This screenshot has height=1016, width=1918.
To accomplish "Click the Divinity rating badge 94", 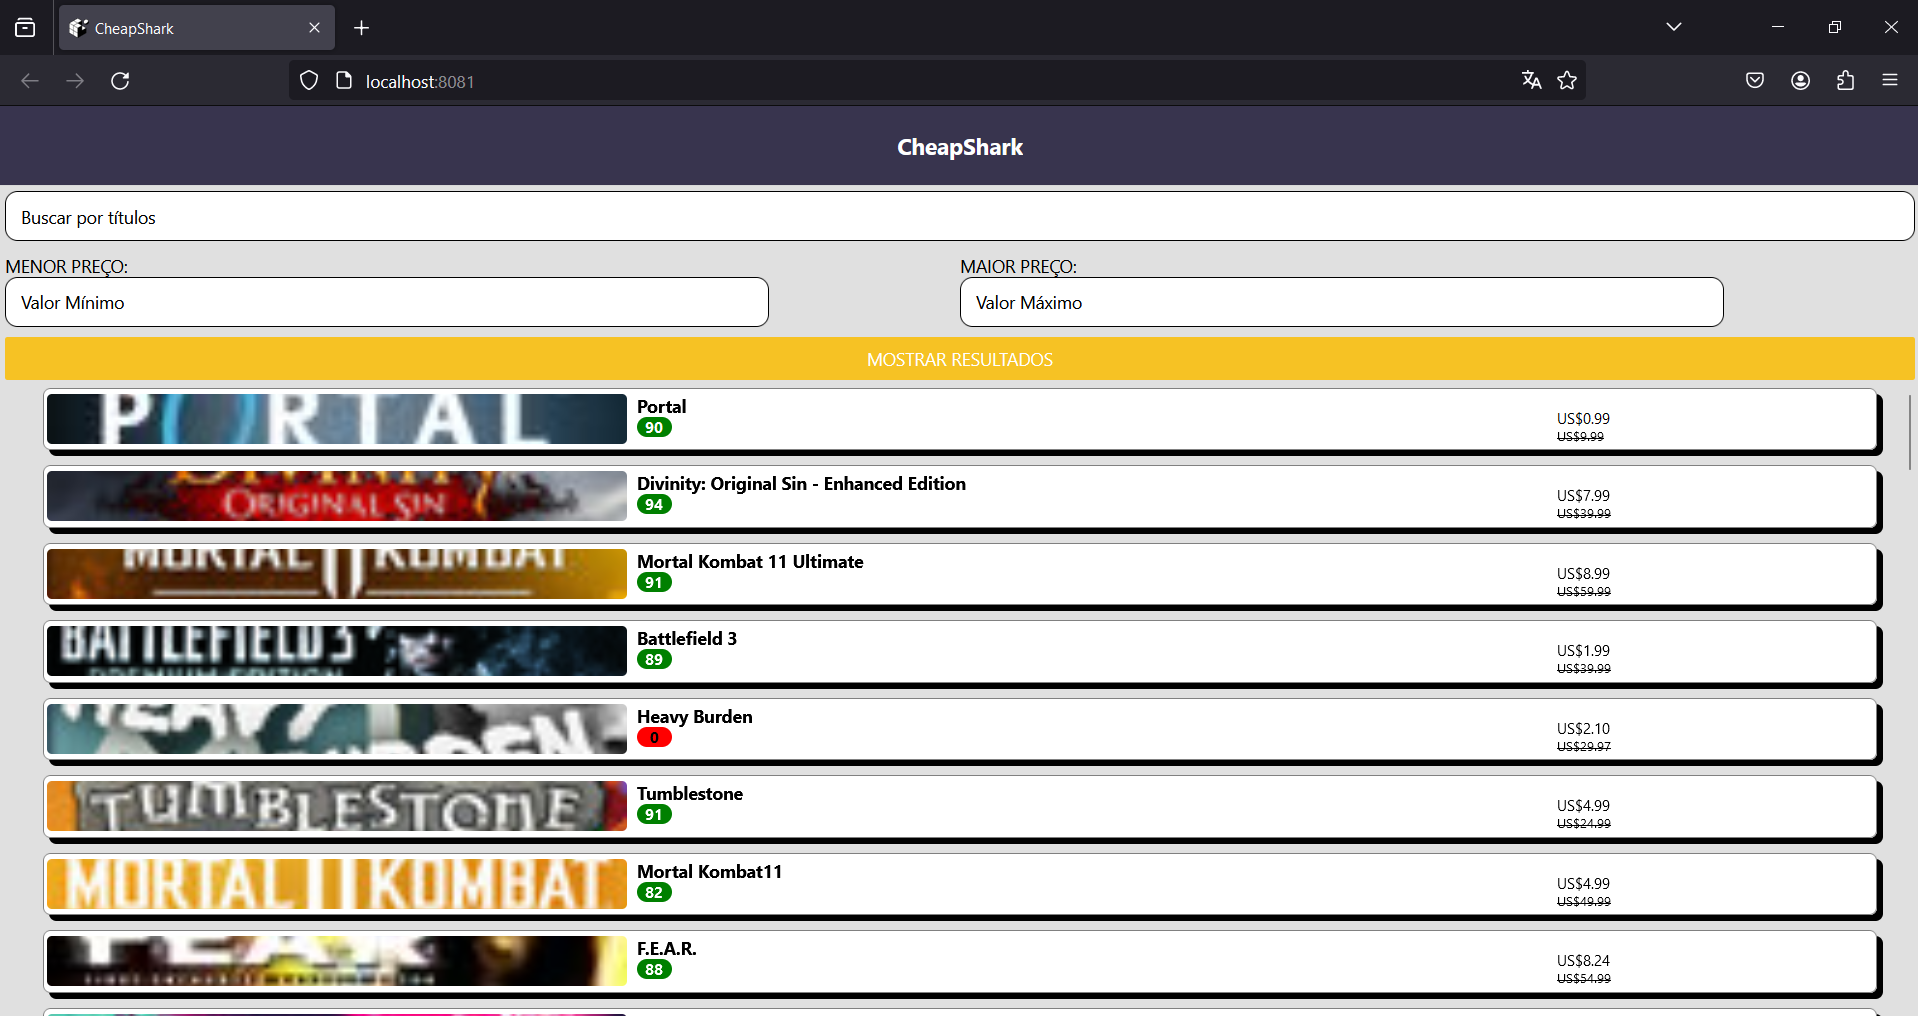I will [654, 505].
